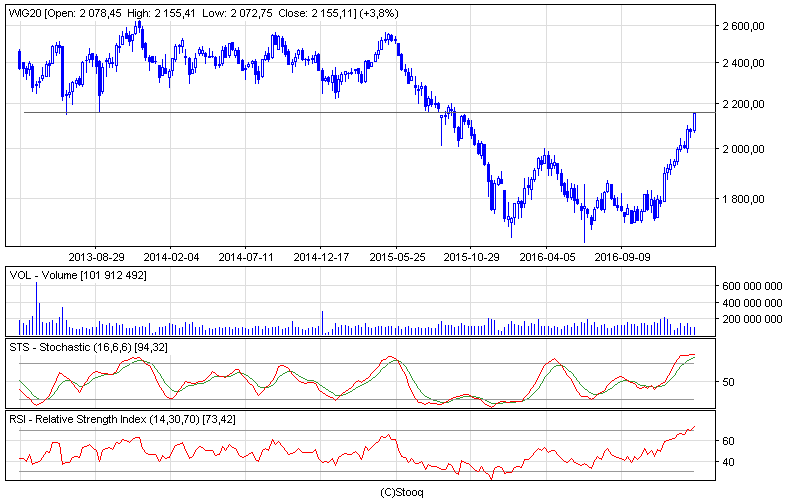Click the 2 000,00 price axis label
The width and height of the screenshot is (800, 500).
click(743, 149)
